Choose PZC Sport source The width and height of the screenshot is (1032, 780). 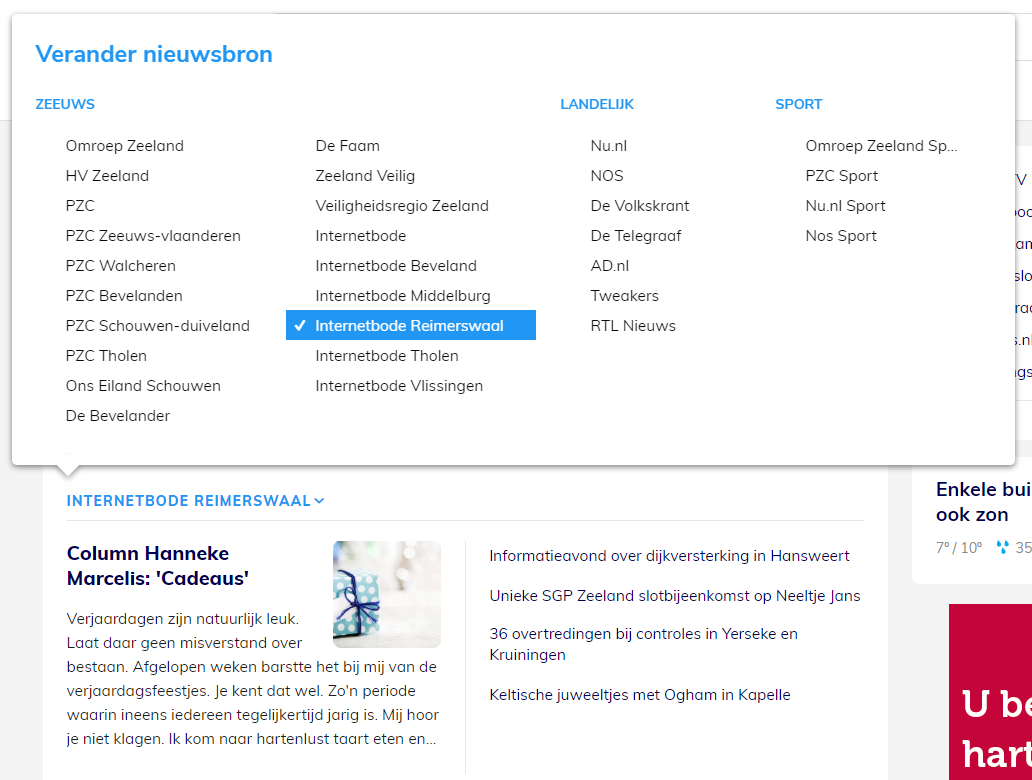coord(842,176)
